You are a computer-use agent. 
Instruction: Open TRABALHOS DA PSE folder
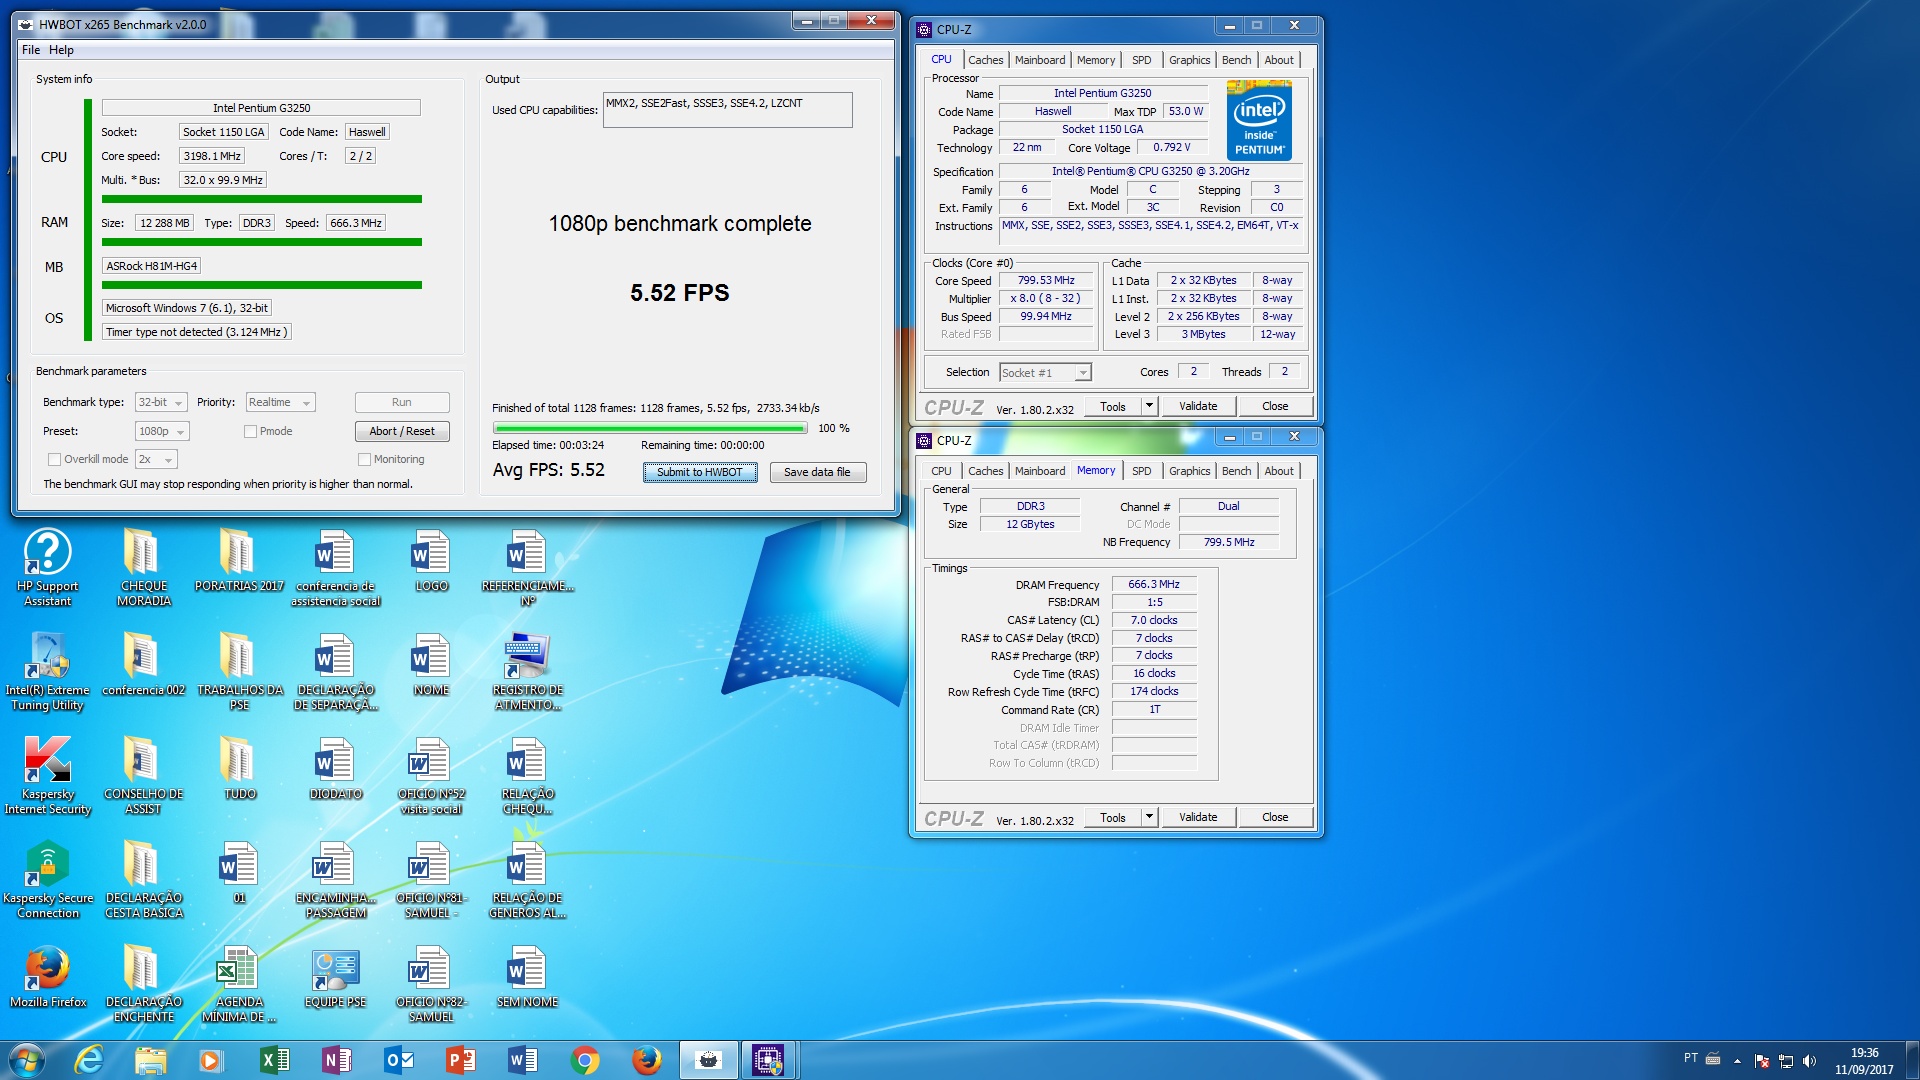[x=239, y=672]
